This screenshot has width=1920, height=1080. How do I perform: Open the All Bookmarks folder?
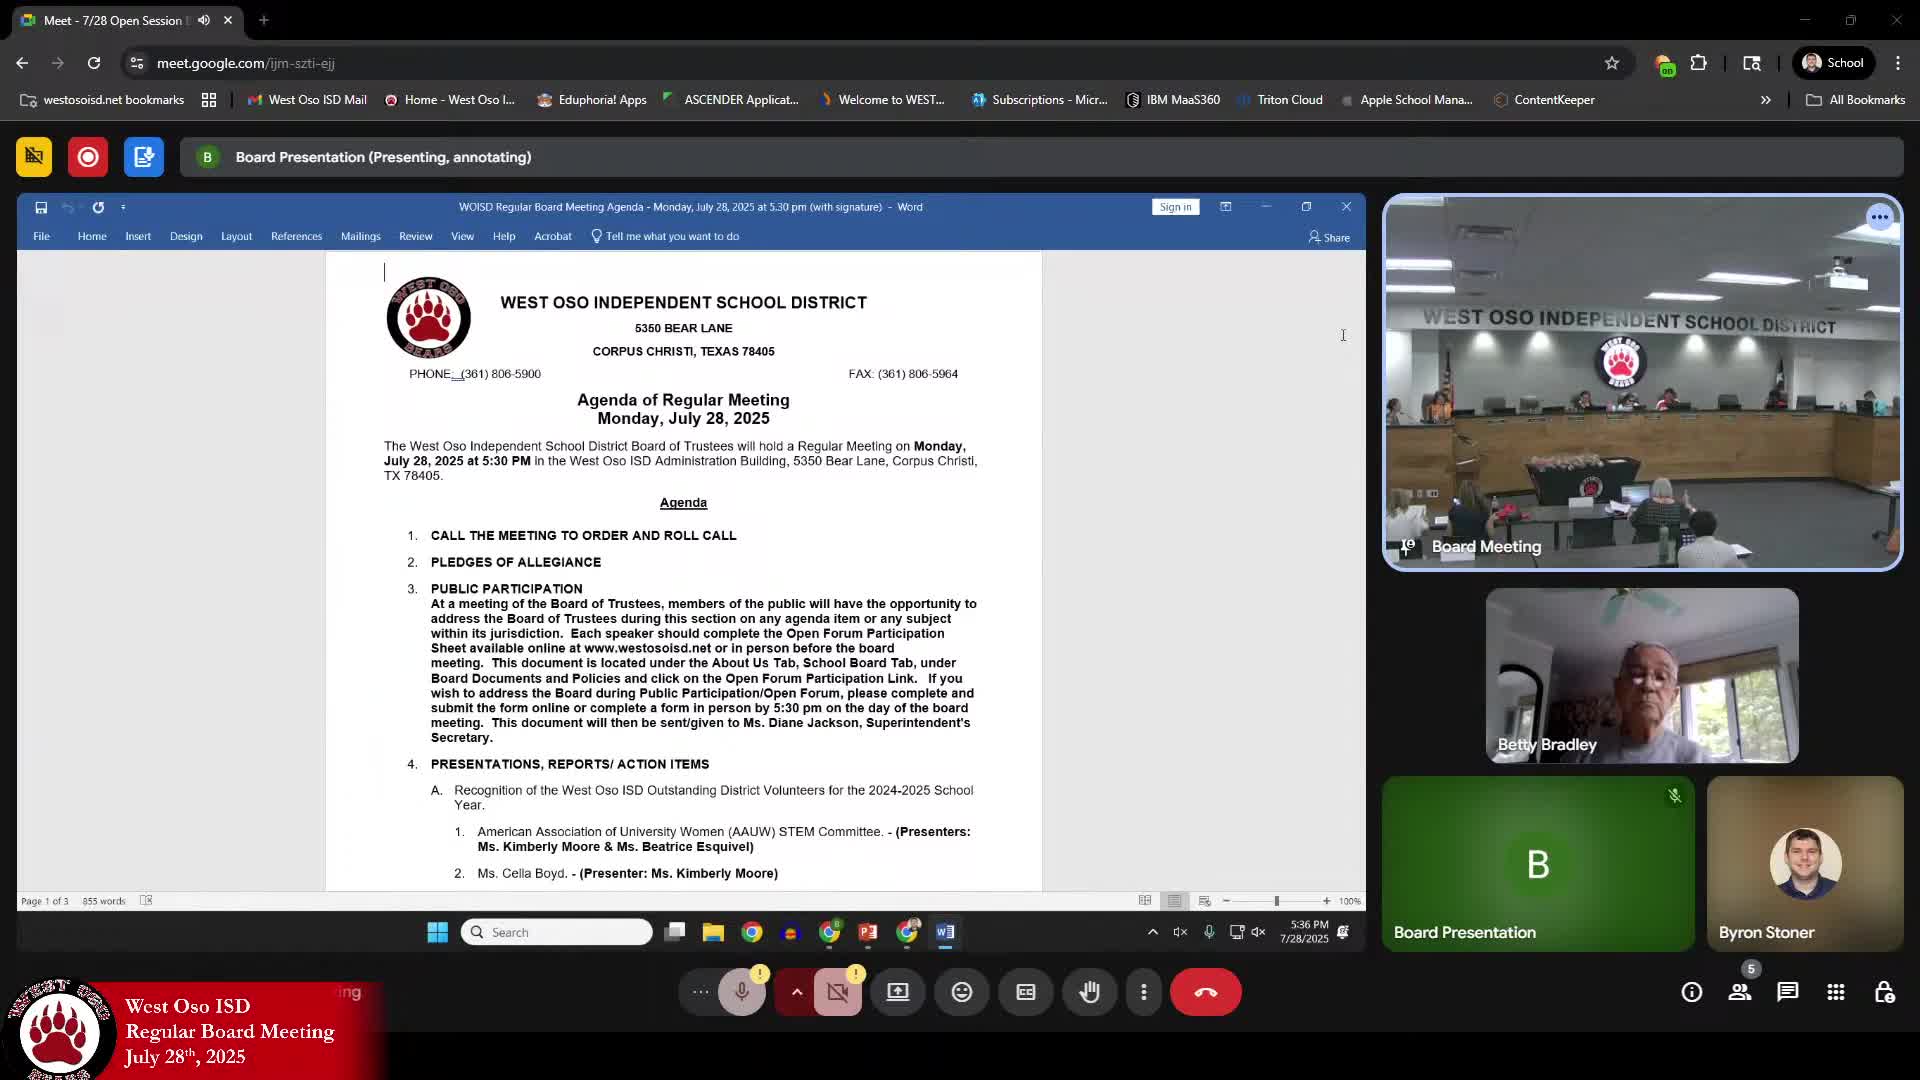[x=1856, y=100]
